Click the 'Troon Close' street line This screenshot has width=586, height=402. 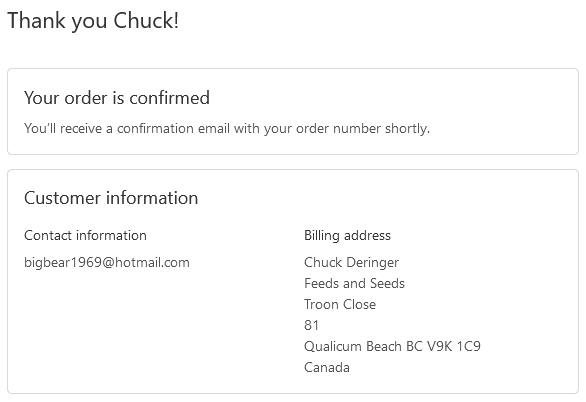click(340, 304)
